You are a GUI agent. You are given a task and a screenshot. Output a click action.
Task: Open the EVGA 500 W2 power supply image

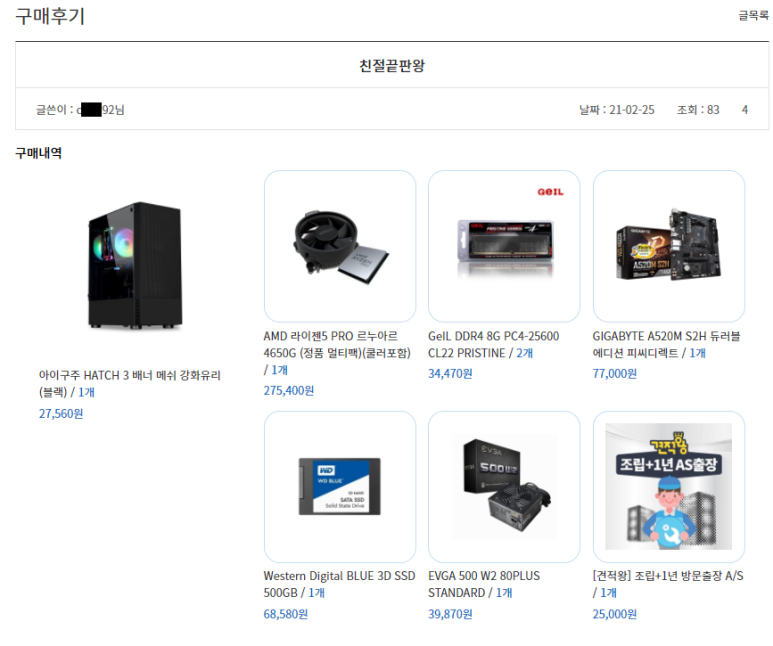pos(504,487)
